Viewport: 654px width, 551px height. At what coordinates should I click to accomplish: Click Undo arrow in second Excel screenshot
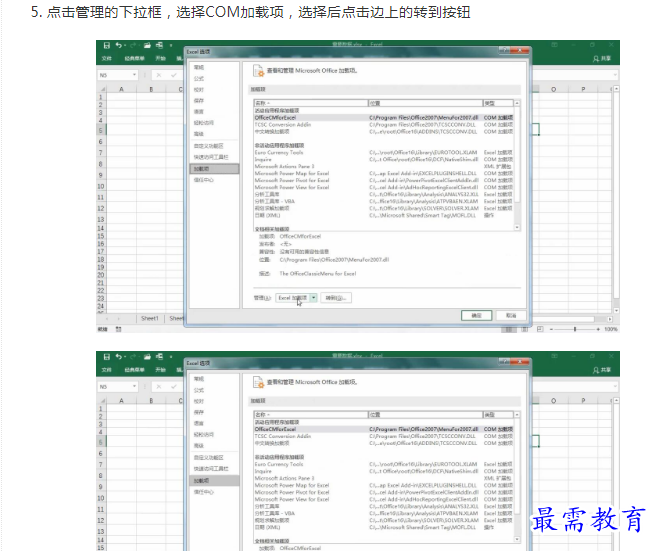click(119, 357)
